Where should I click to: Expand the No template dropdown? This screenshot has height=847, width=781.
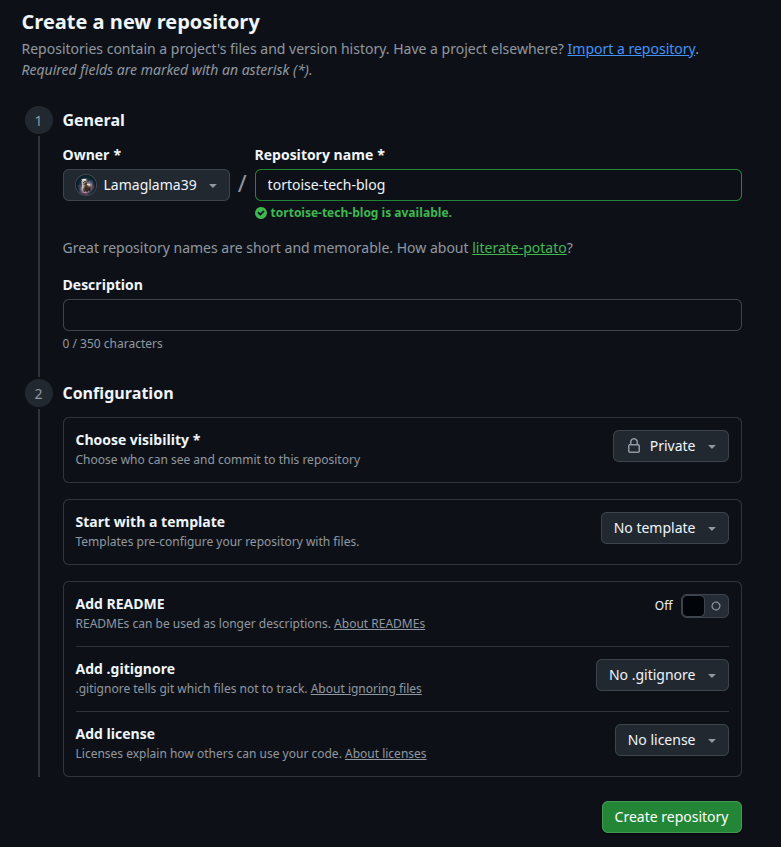(664, 528)
